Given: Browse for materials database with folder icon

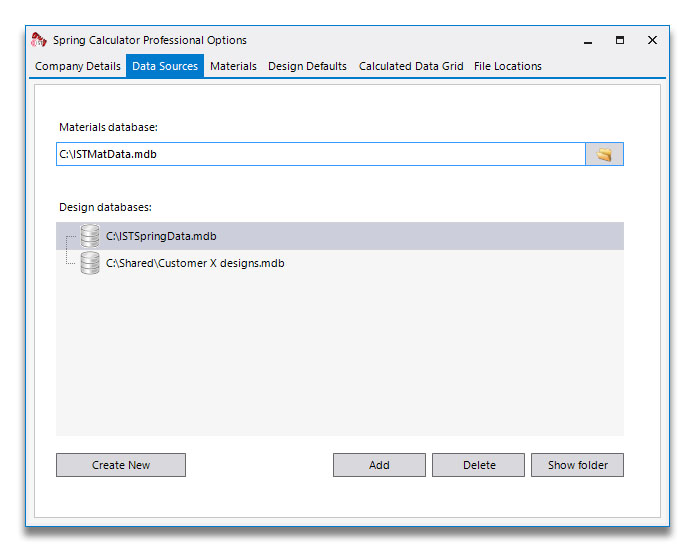Looking at the screenshot, I should (604, 154).
